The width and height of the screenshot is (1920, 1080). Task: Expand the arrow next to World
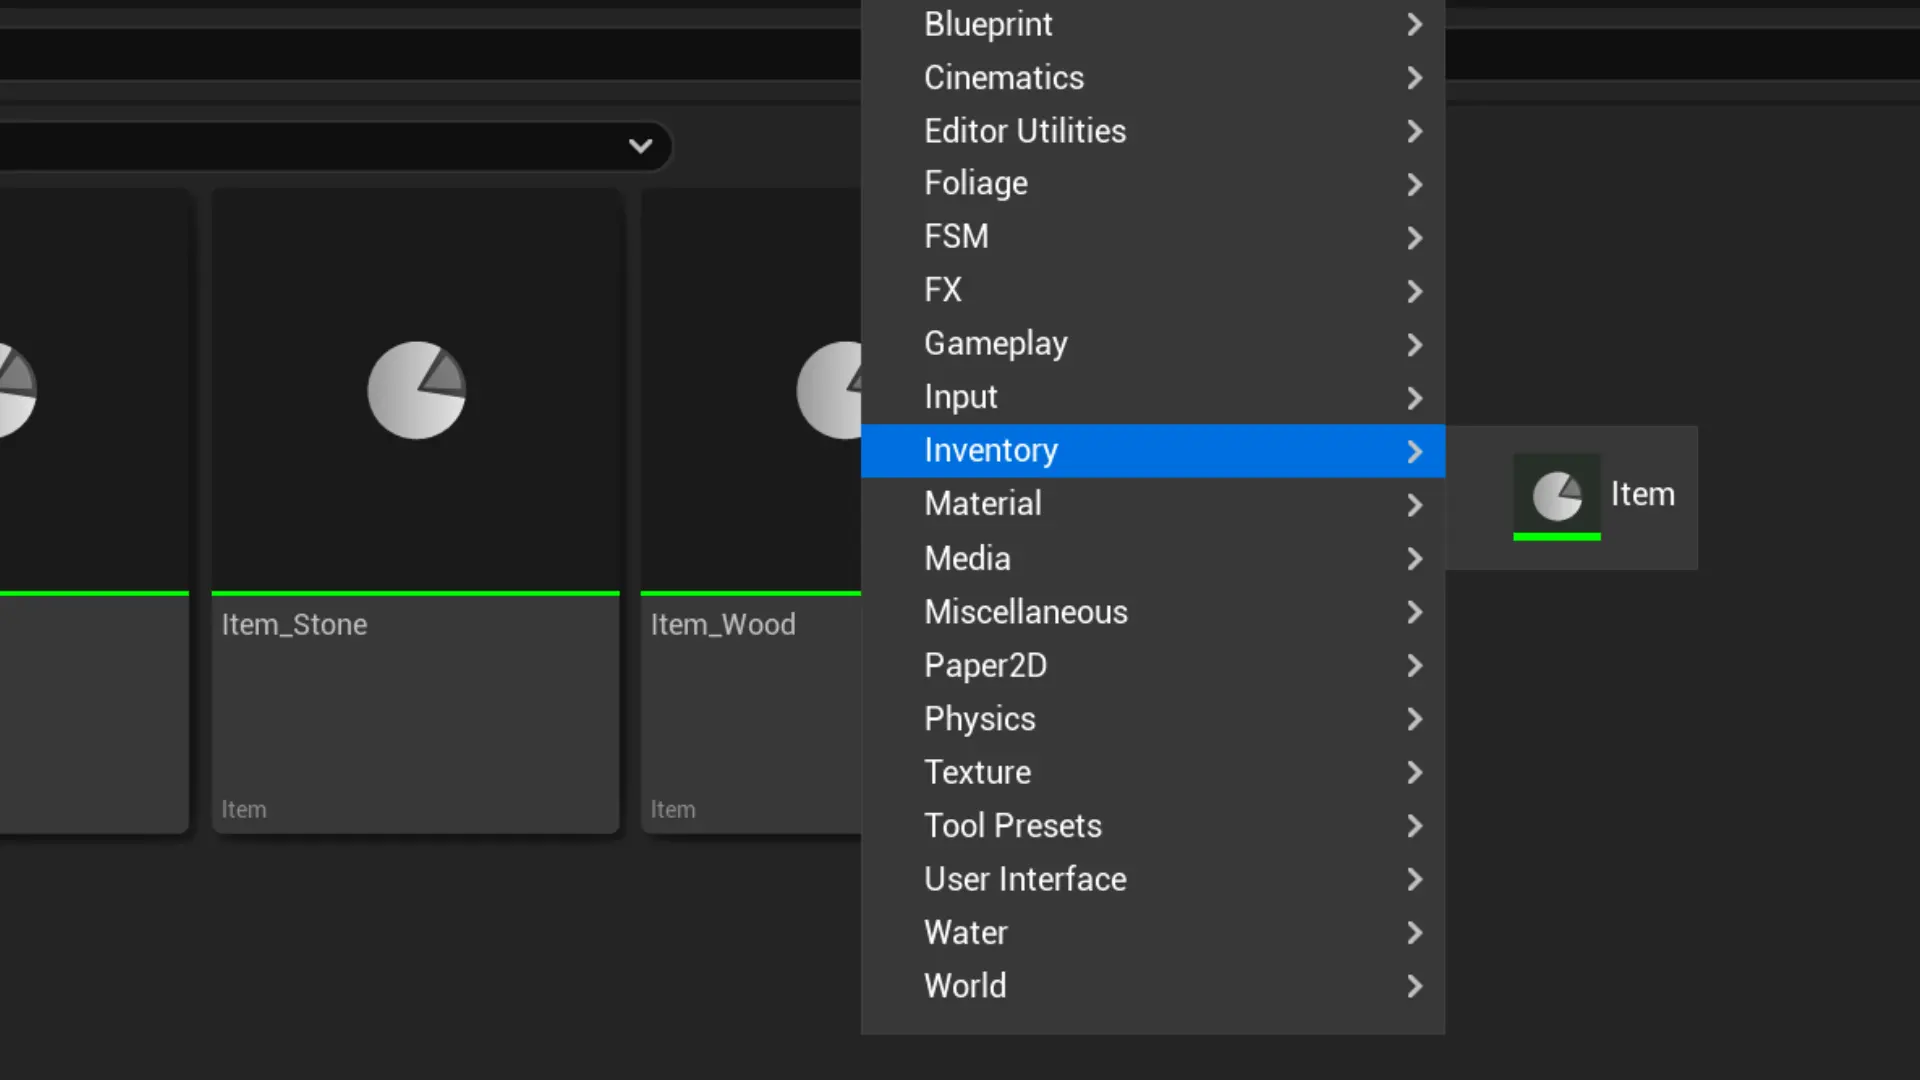pyautogui.click(x=1414, y=986)
